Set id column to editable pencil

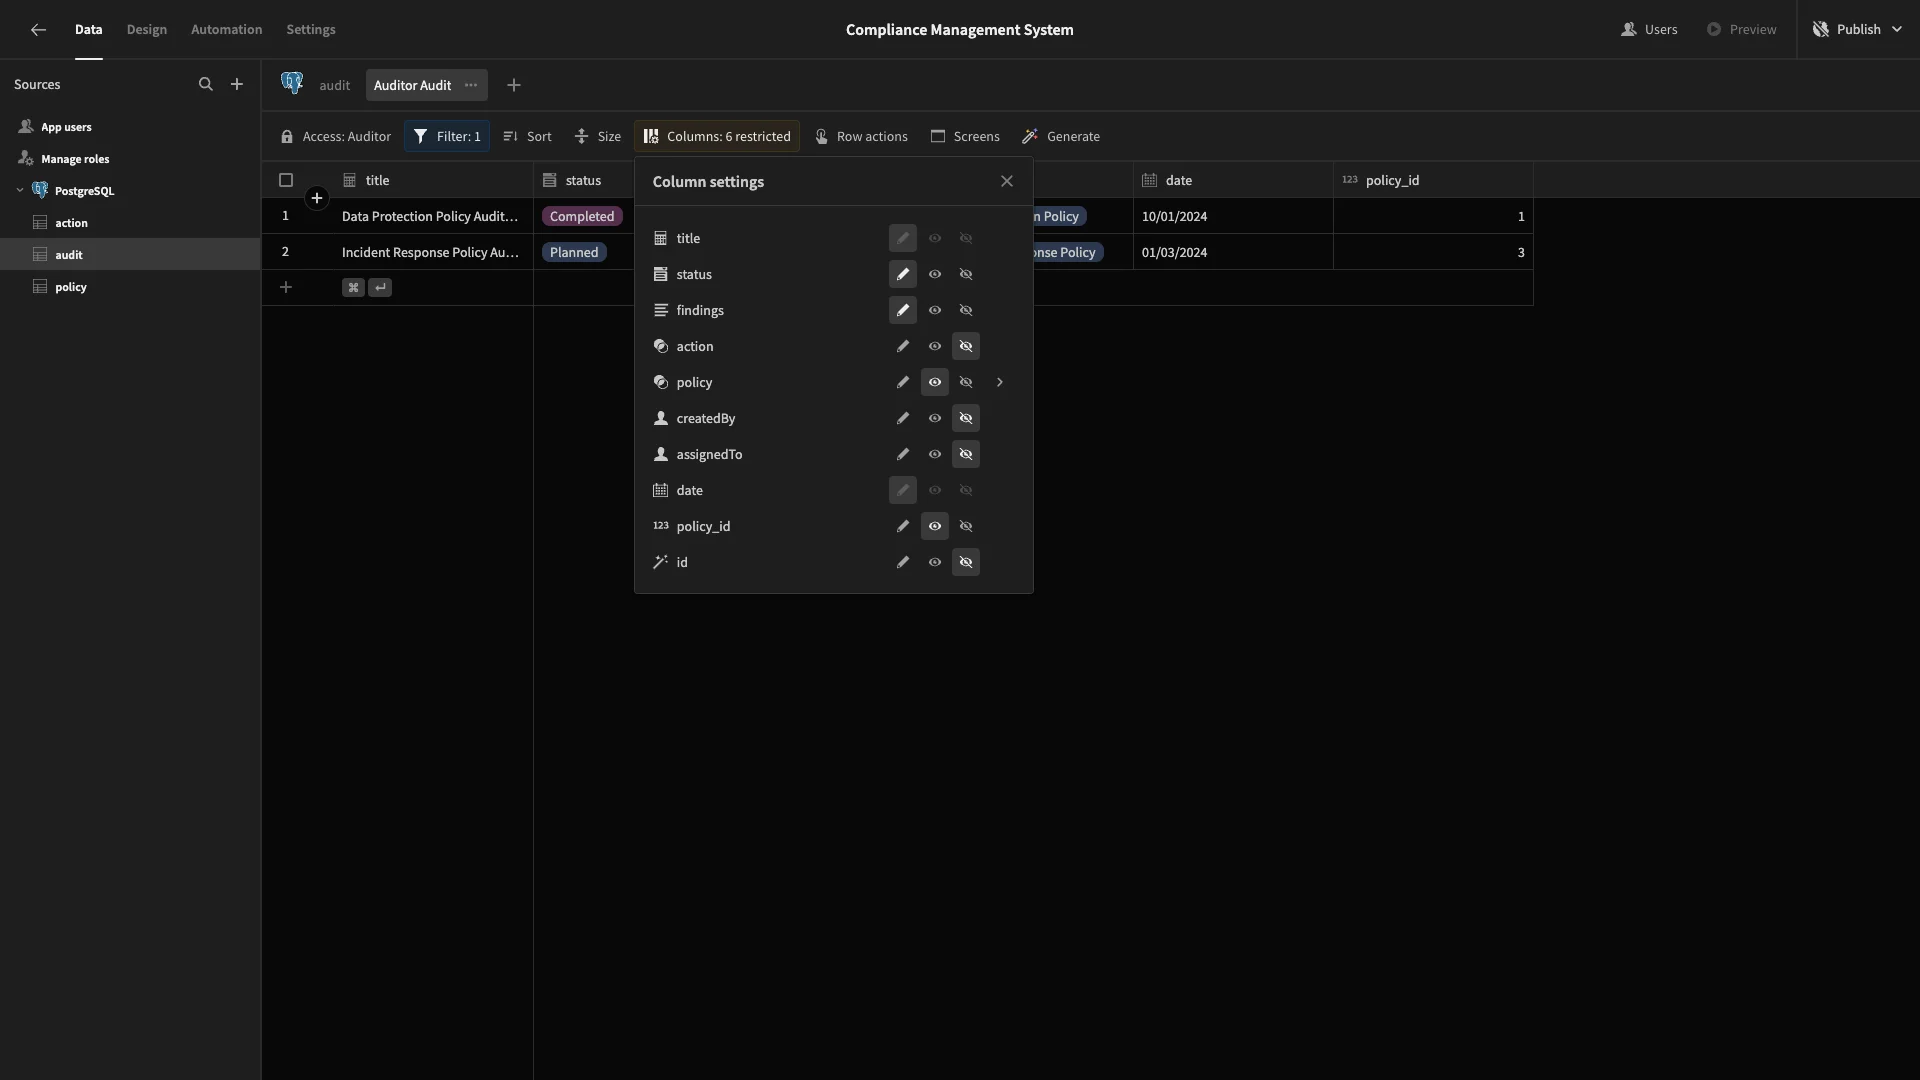point(903,562)
